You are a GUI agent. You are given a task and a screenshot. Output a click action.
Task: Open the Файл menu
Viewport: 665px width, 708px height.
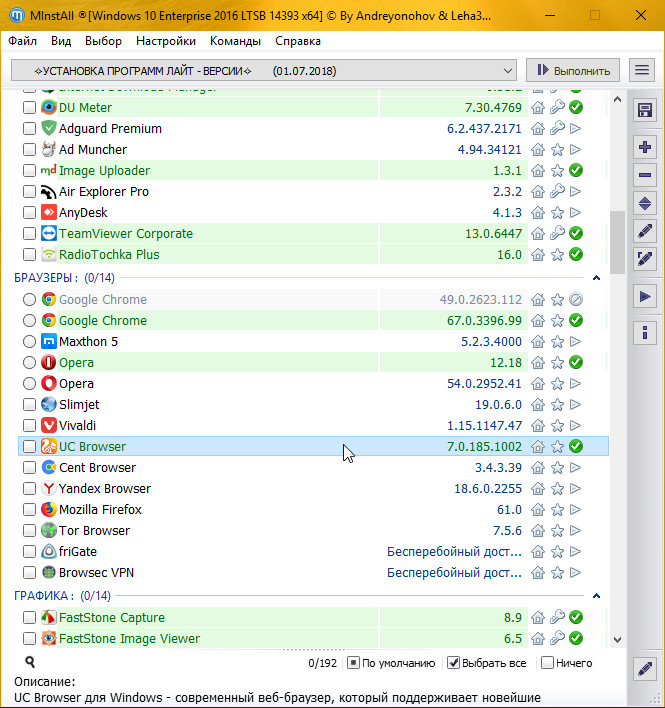(23, 41)
